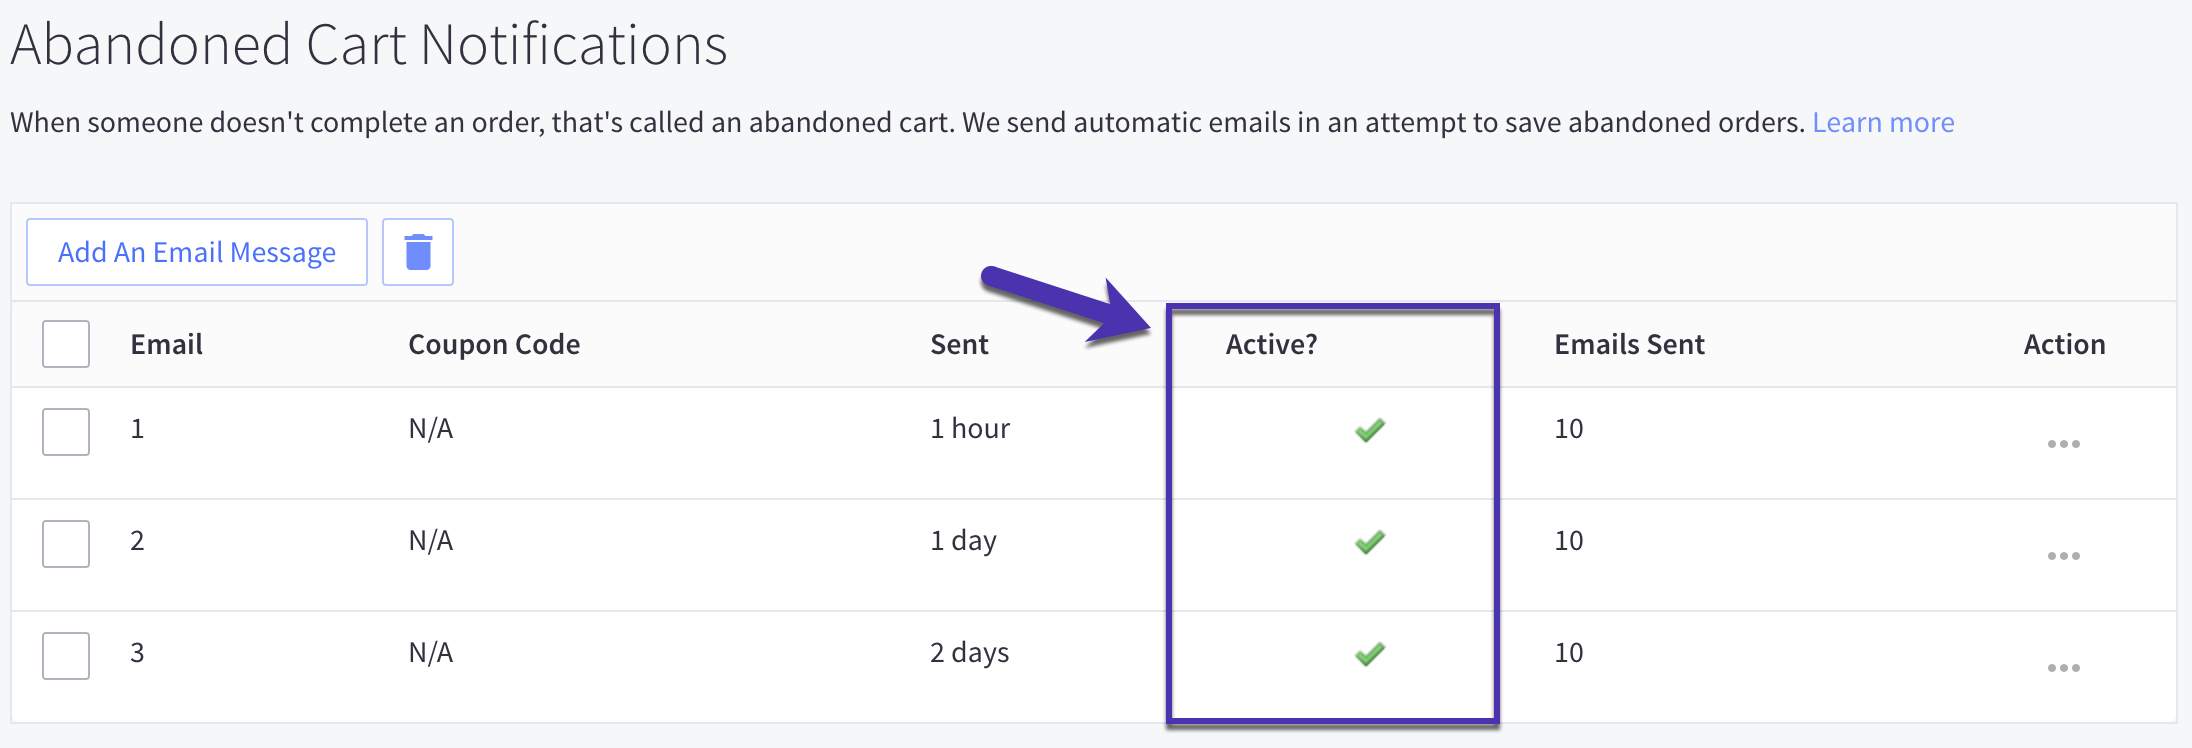This screenshot has width=2192, height=748.
Task: Click Add An Email Message button
Action: click(x=197, y=252)
